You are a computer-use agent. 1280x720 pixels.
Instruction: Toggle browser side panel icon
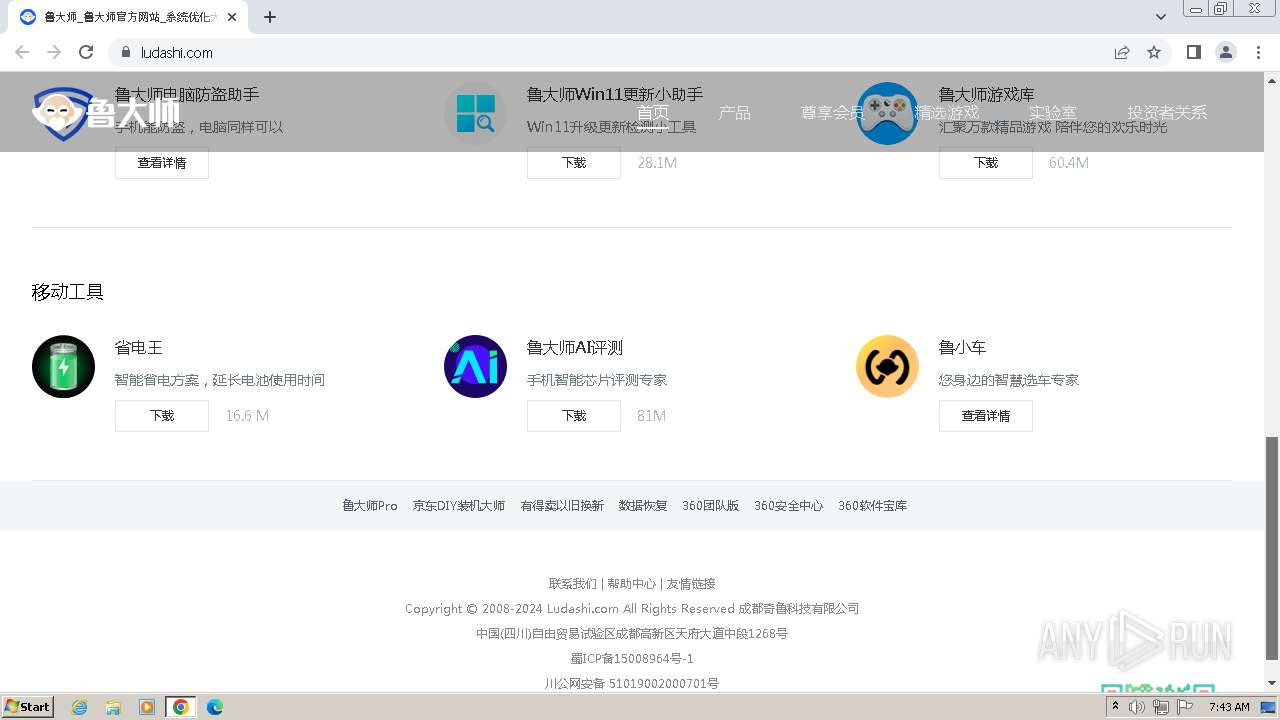(1193, 52)
